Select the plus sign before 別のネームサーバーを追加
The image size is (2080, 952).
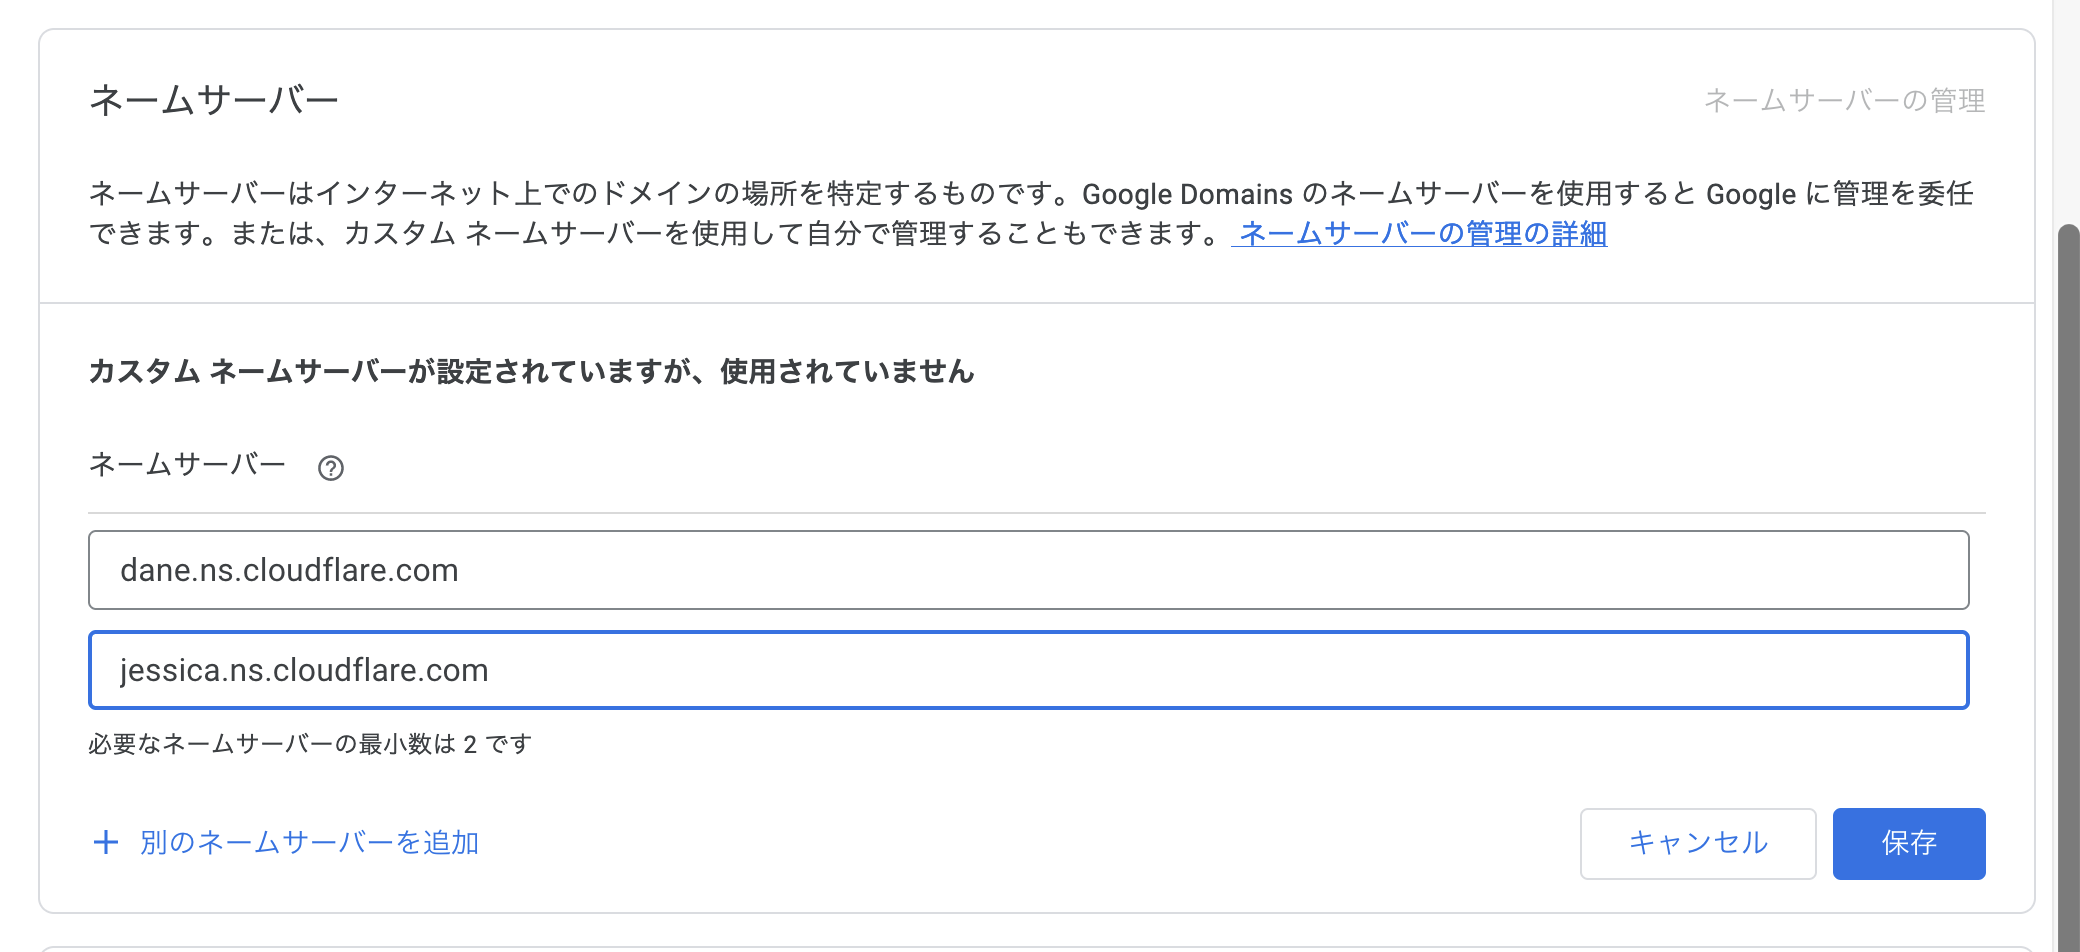click(x=105, y=843)
